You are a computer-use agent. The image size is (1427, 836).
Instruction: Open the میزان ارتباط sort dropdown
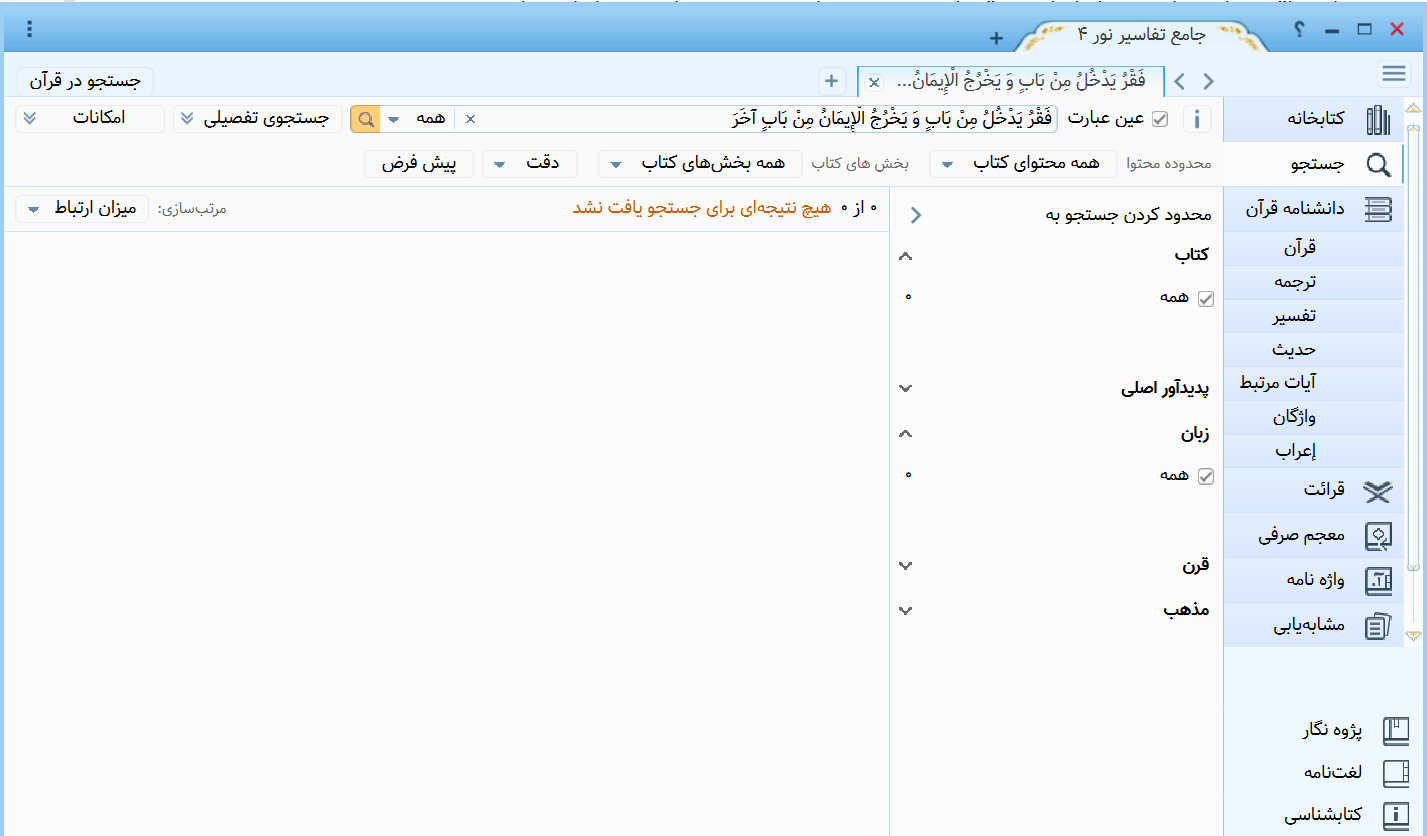[x=82, y=209]
